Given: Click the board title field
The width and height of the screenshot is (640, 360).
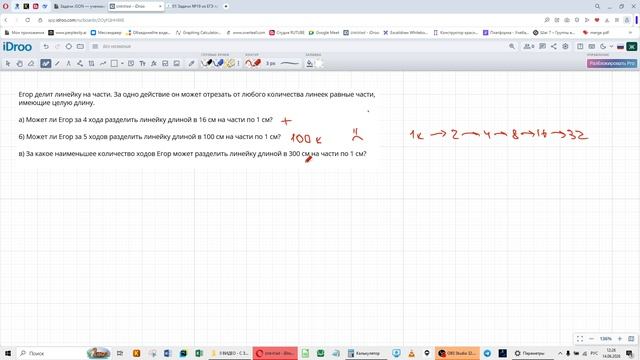Looking at the screenshot, I should click(x=117, y=47).
